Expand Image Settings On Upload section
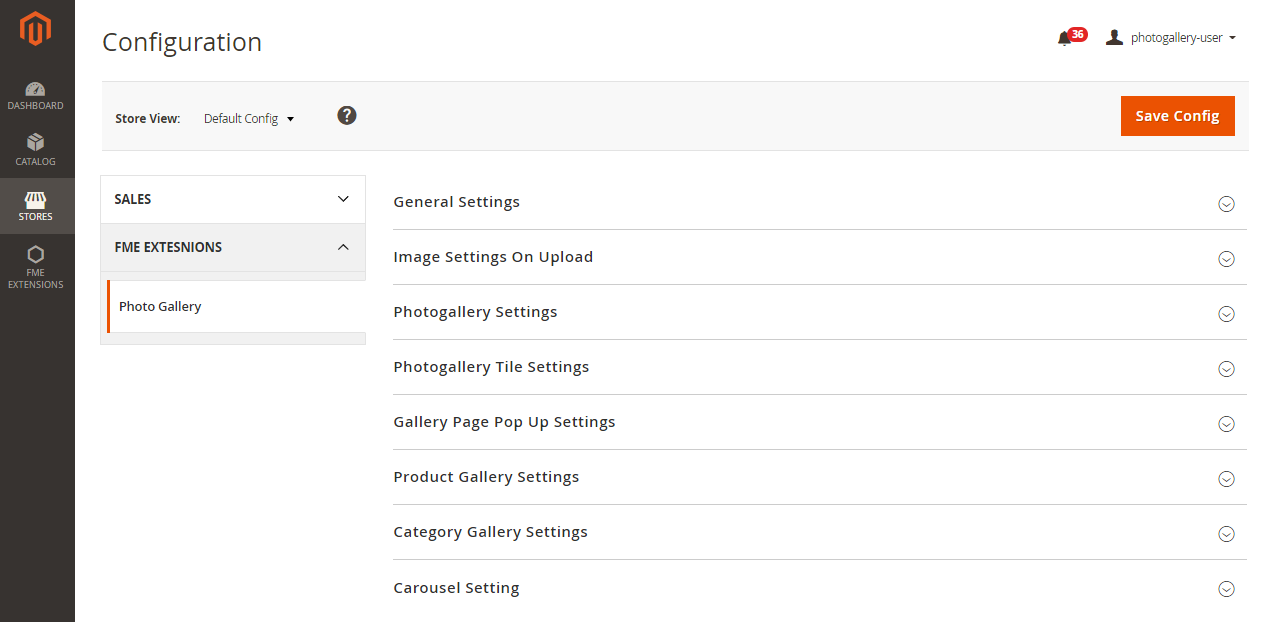The width and height of the screenshot is (1264, 622). [493, 257]
